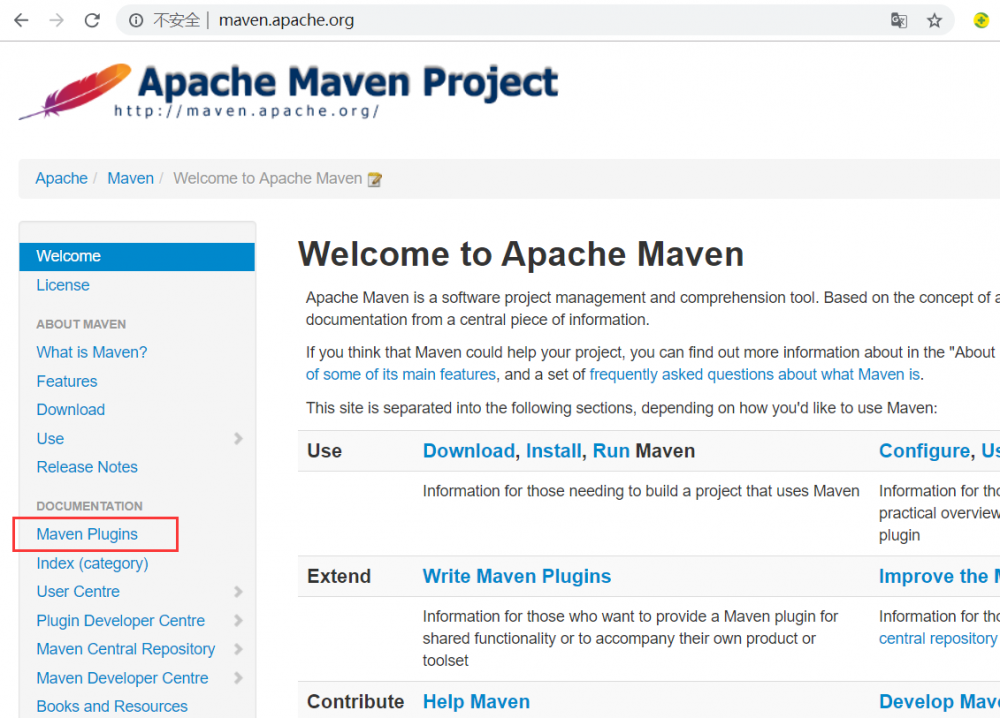Click the browser forward arrow

point(57,20)
